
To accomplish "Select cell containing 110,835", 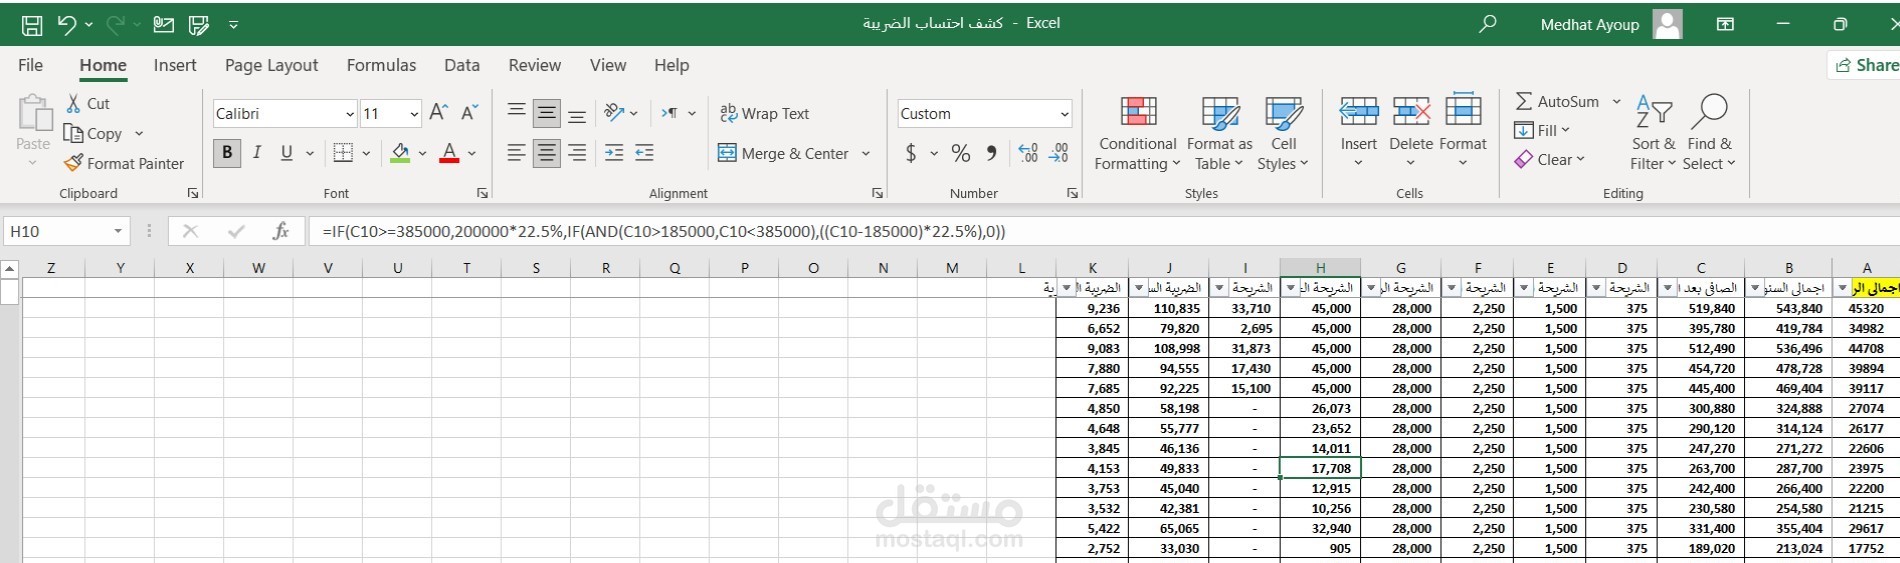I will 1169,308.
